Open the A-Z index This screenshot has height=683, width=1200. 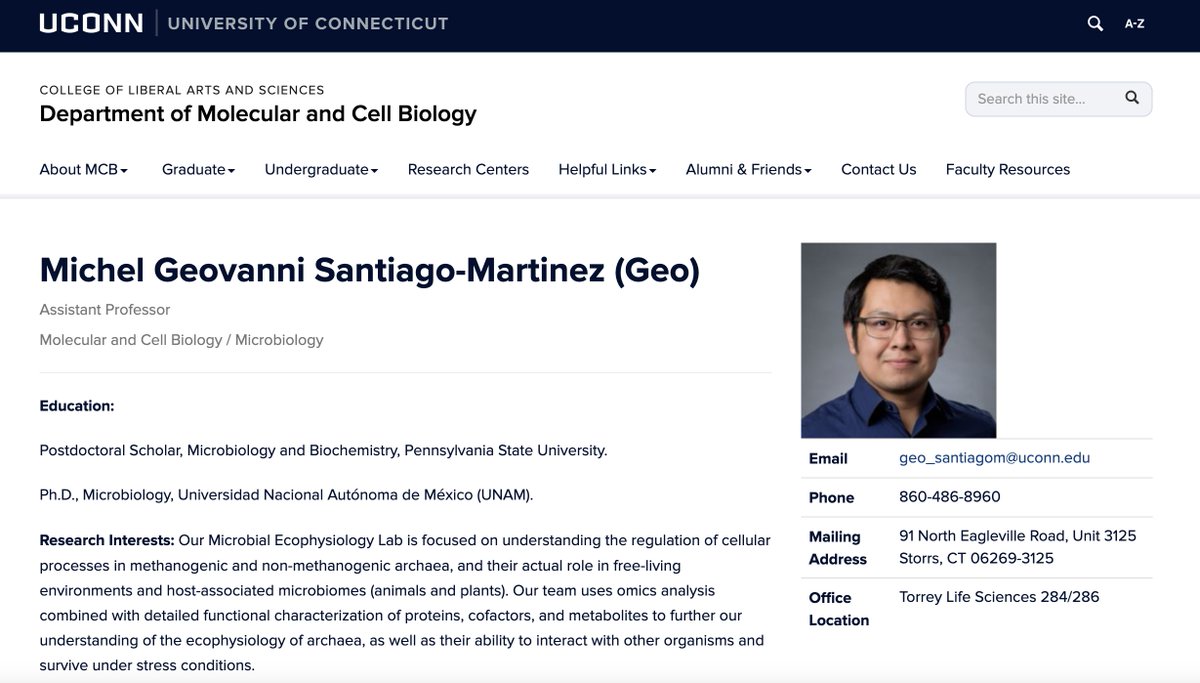(1135, 22)
